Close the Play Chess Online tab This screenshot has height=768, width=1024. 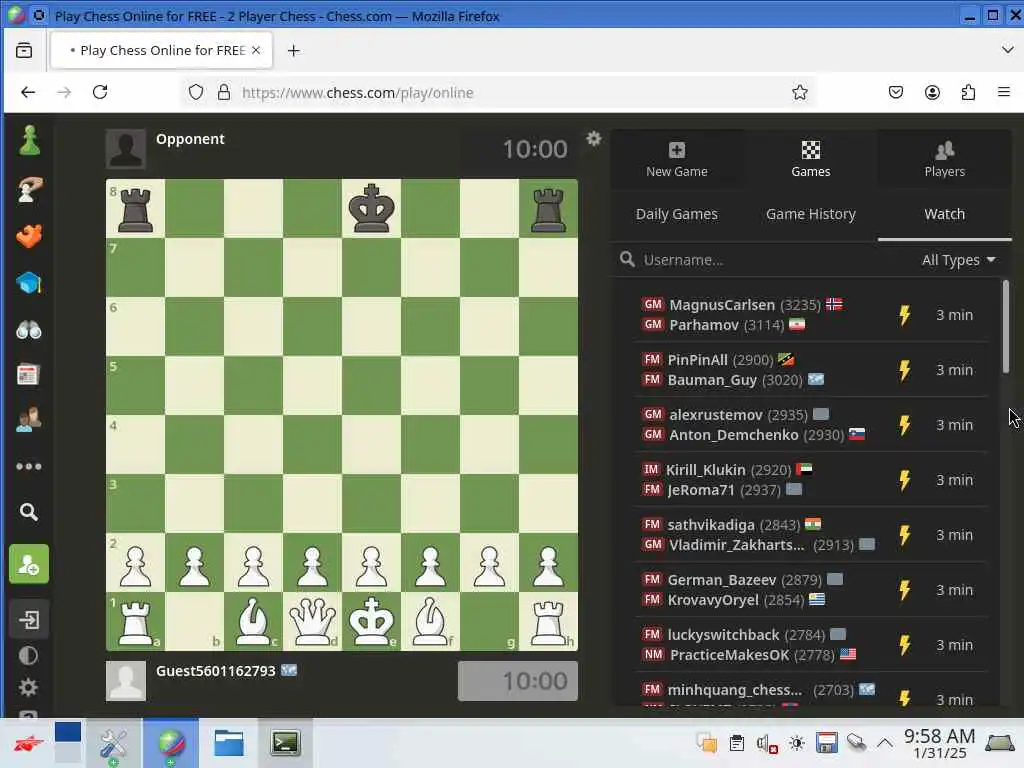256,50
